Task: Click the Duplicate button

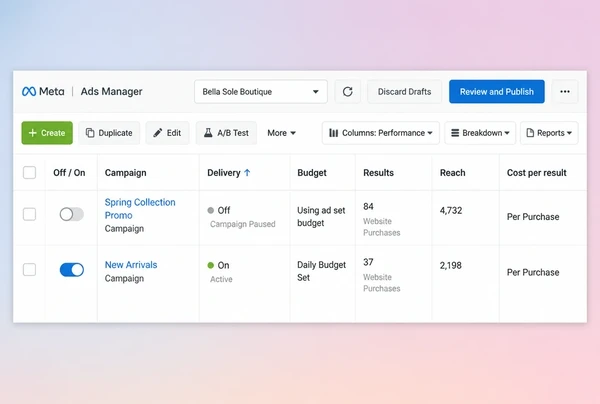Action: tap(109, 133)
